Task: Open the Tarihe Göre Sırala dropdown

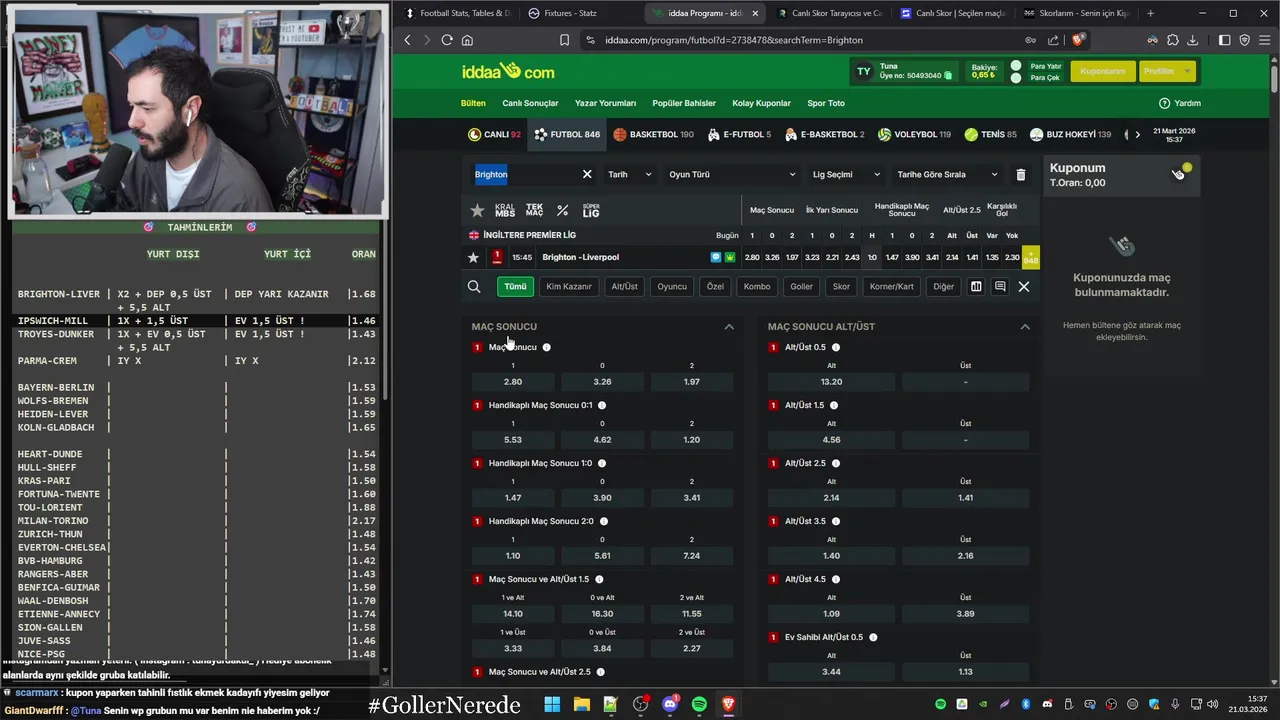Action: point(947,174)
